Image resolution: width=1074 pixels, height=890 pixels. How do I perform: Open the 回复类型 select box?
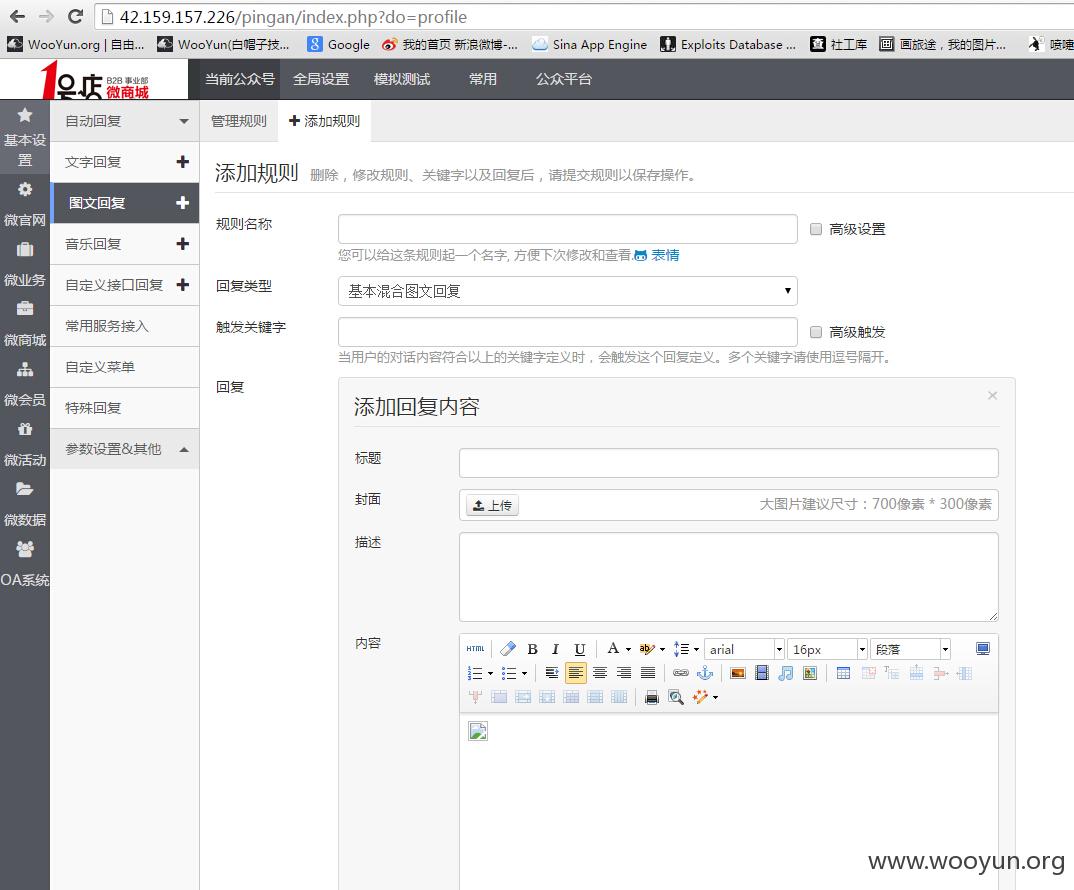(568, 291)
